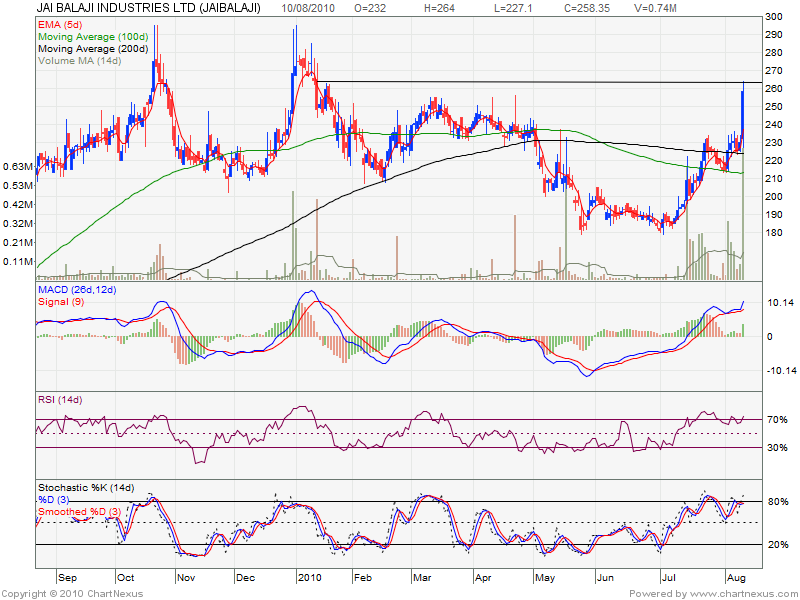800x600 pixels.
Task: Select the Sep label on the time axis
Action: pyautogui.click(x=69, y=578)
